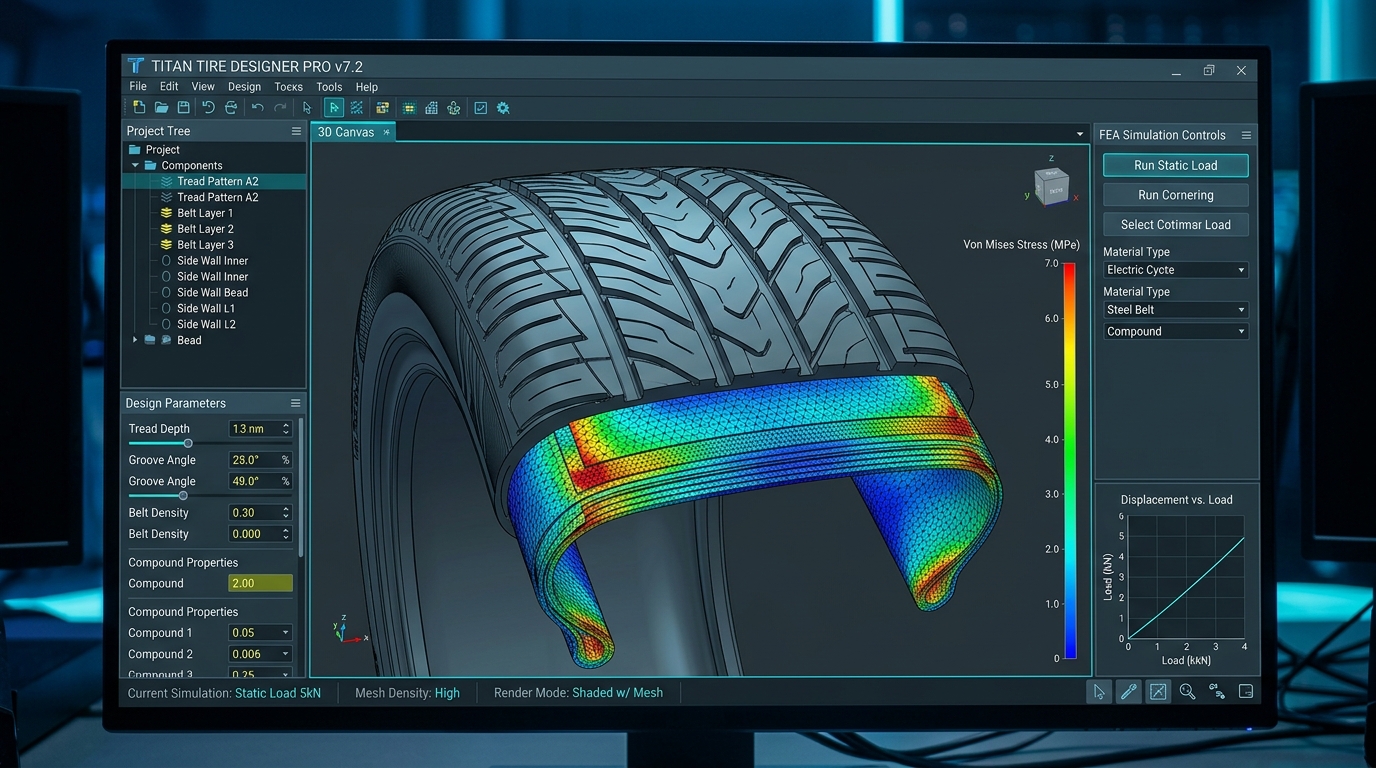
Task: Click the Run Static Load button
Action: 1176,165
